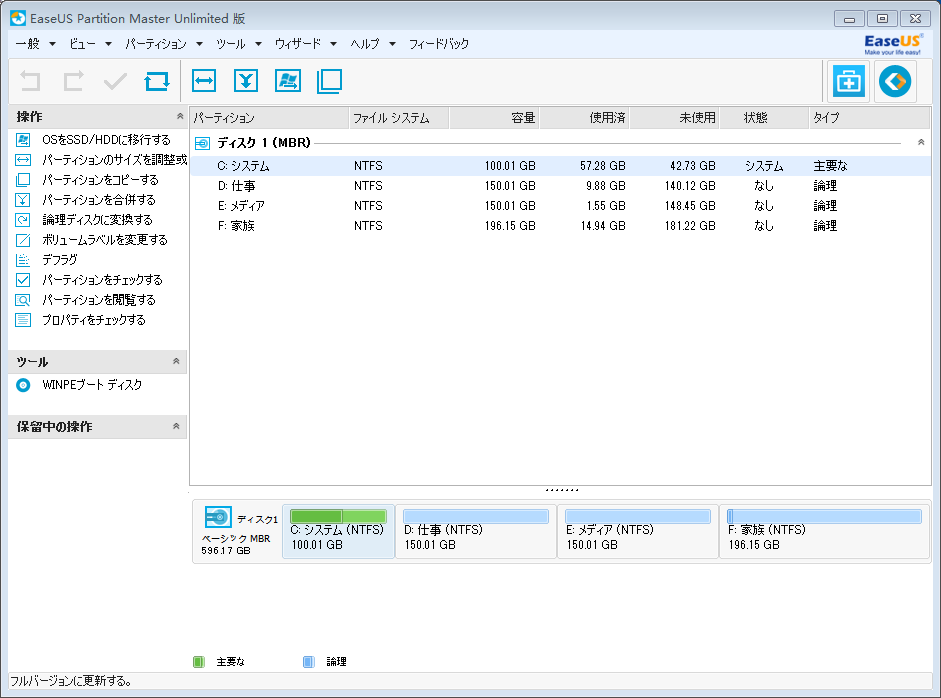Click the EaseUS logo at top right
This screenshot has width=941, height=698.
click(x=892, y=44)
